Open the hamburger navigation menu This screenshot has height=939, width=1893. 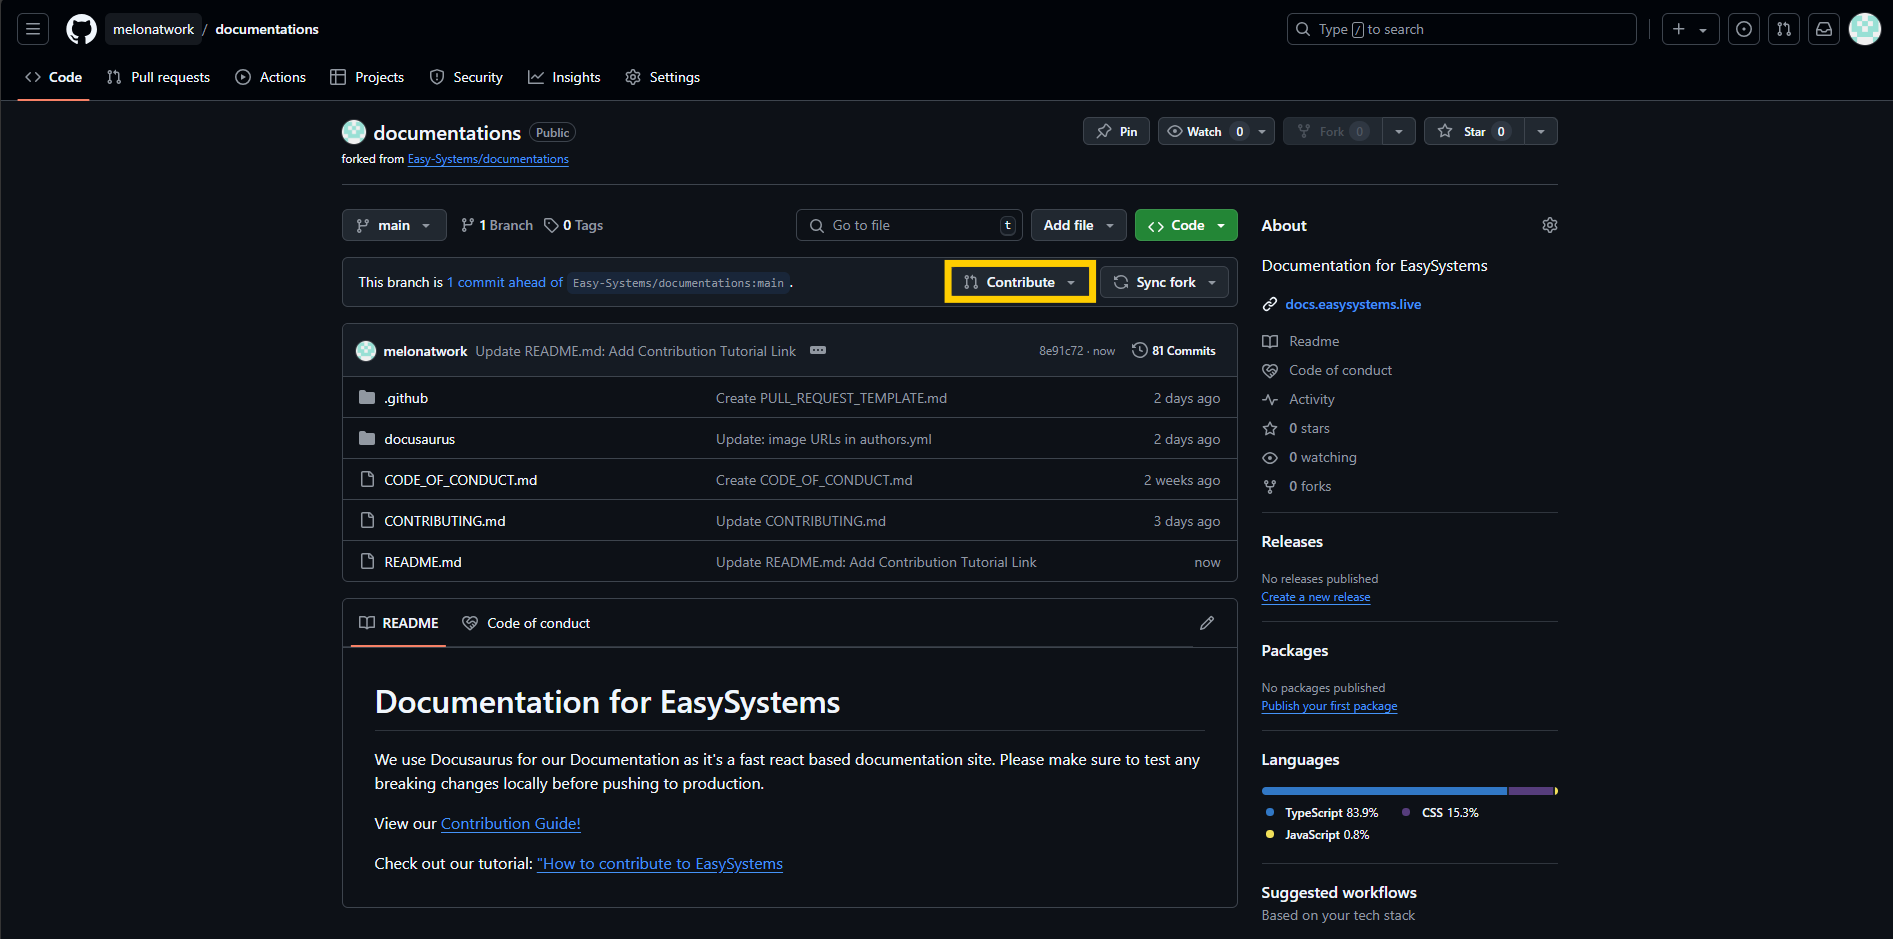[x=33, y=29]
